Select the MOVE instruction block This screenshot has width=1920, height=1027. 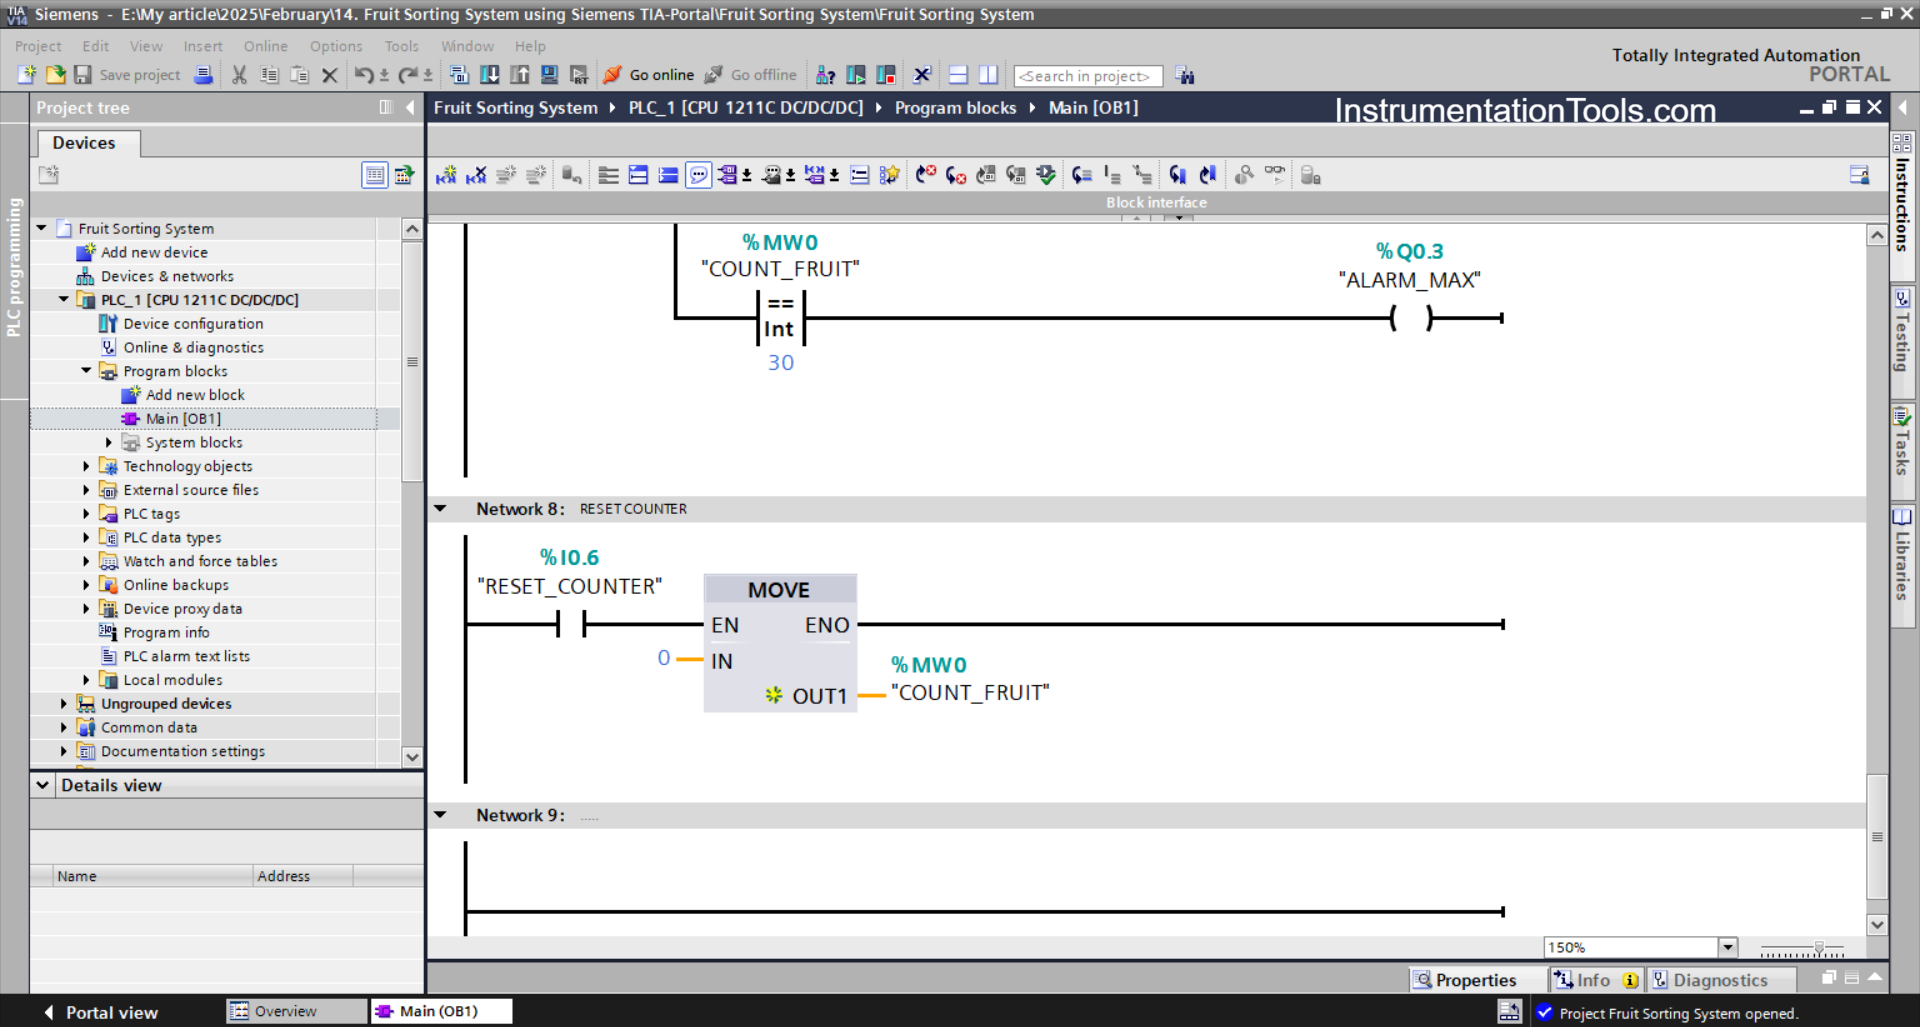(x=780, y=642)
